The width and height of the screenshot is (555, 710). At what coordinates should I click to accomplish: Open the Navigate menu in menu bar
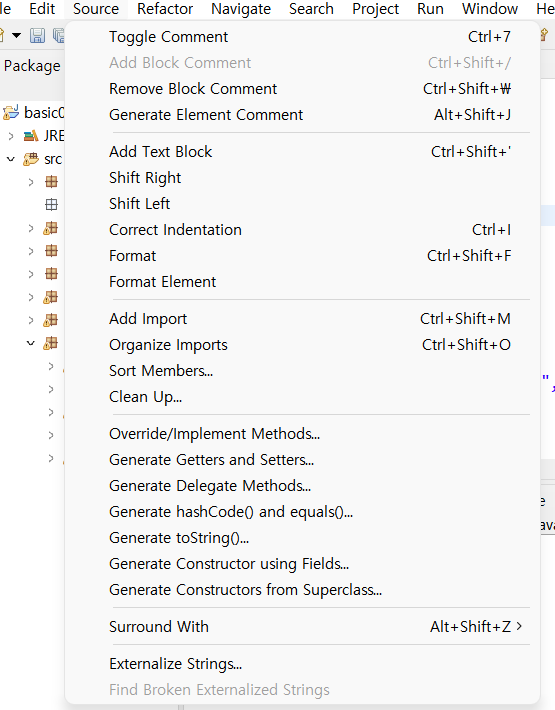[x=241, y=9]
